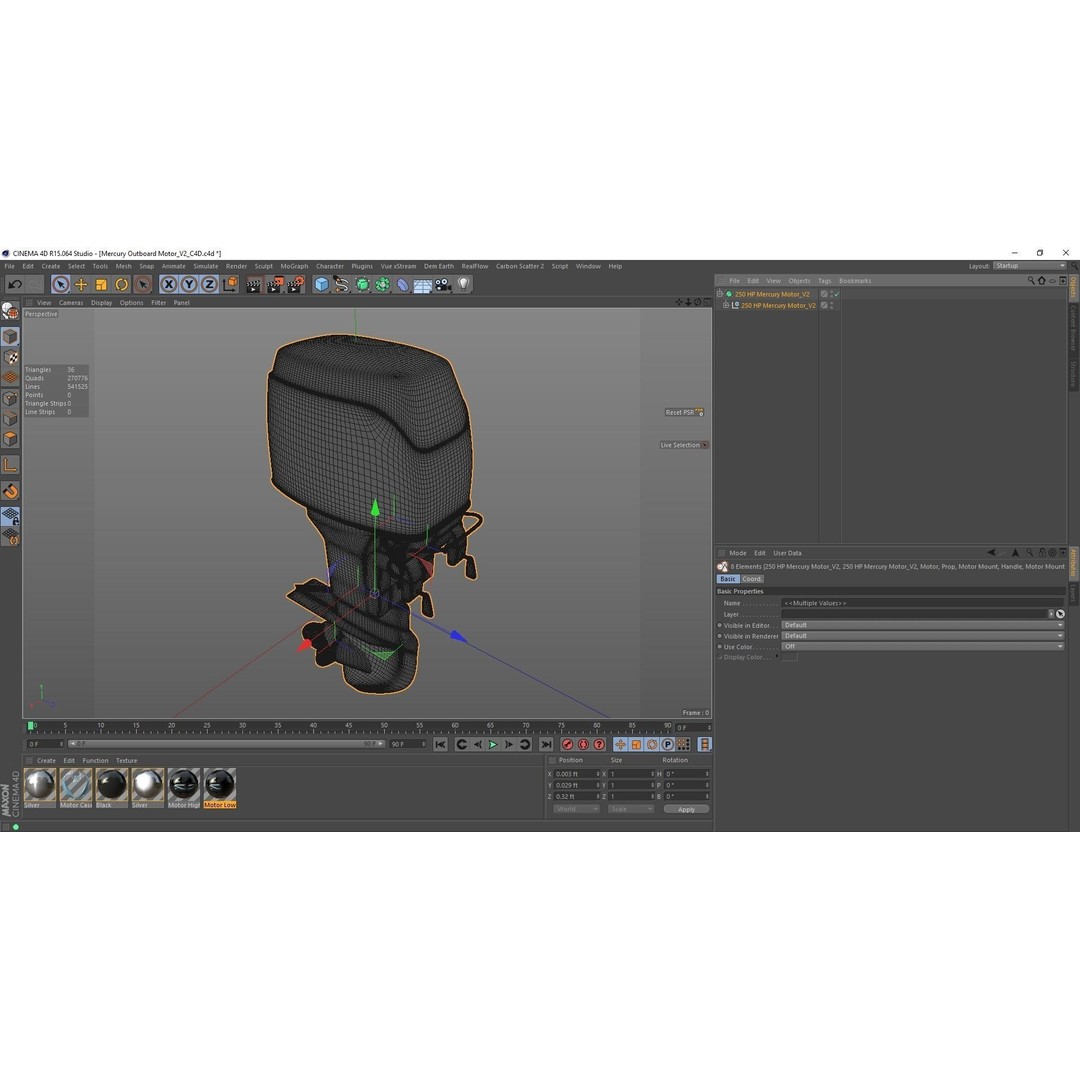Open render settings clapboard with gear
This screenshot has height=1080, width=1080.
point(295,284)
